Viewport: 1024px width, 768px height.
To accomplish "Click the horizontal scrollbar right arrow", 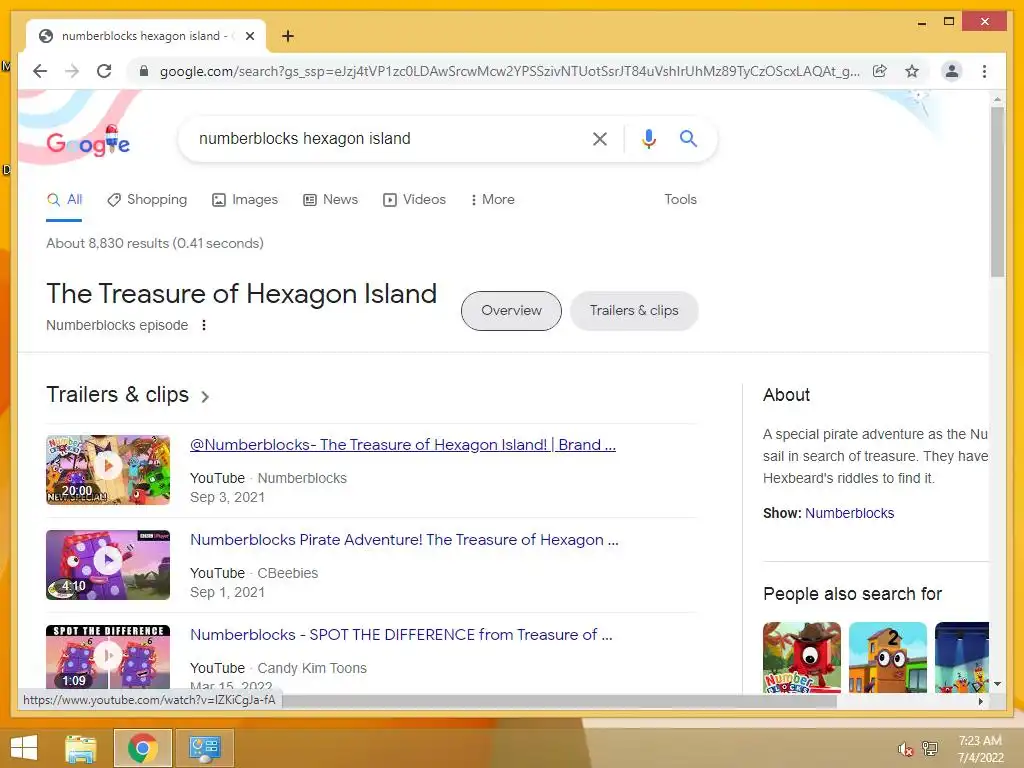I will click(x=980, y=701).
